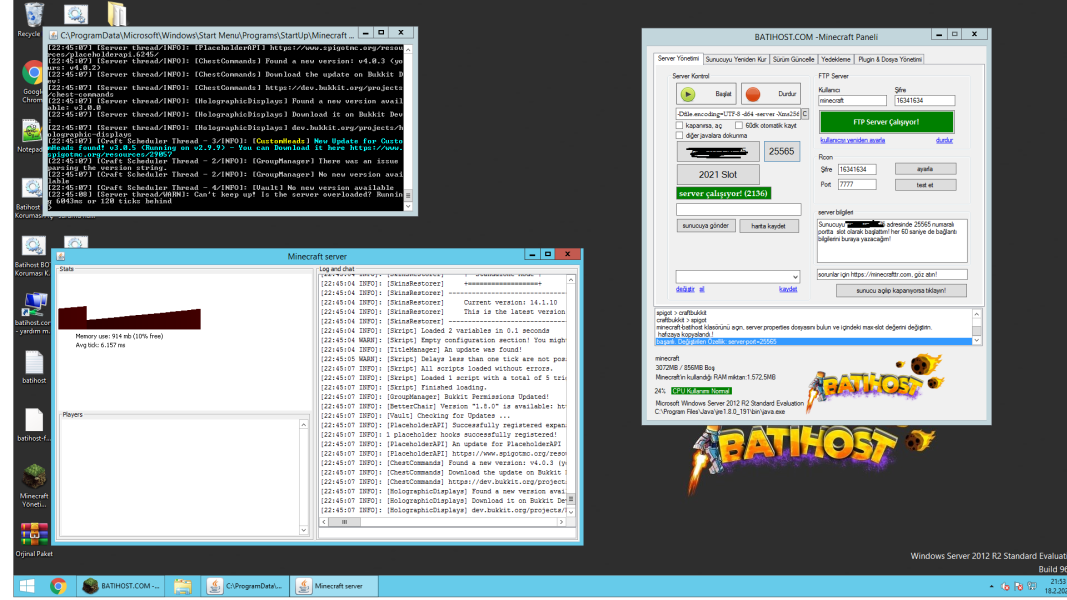1067x600 pixels.
Task: Click the Players list scrollbar in Minecraft server
Action: 303,477
